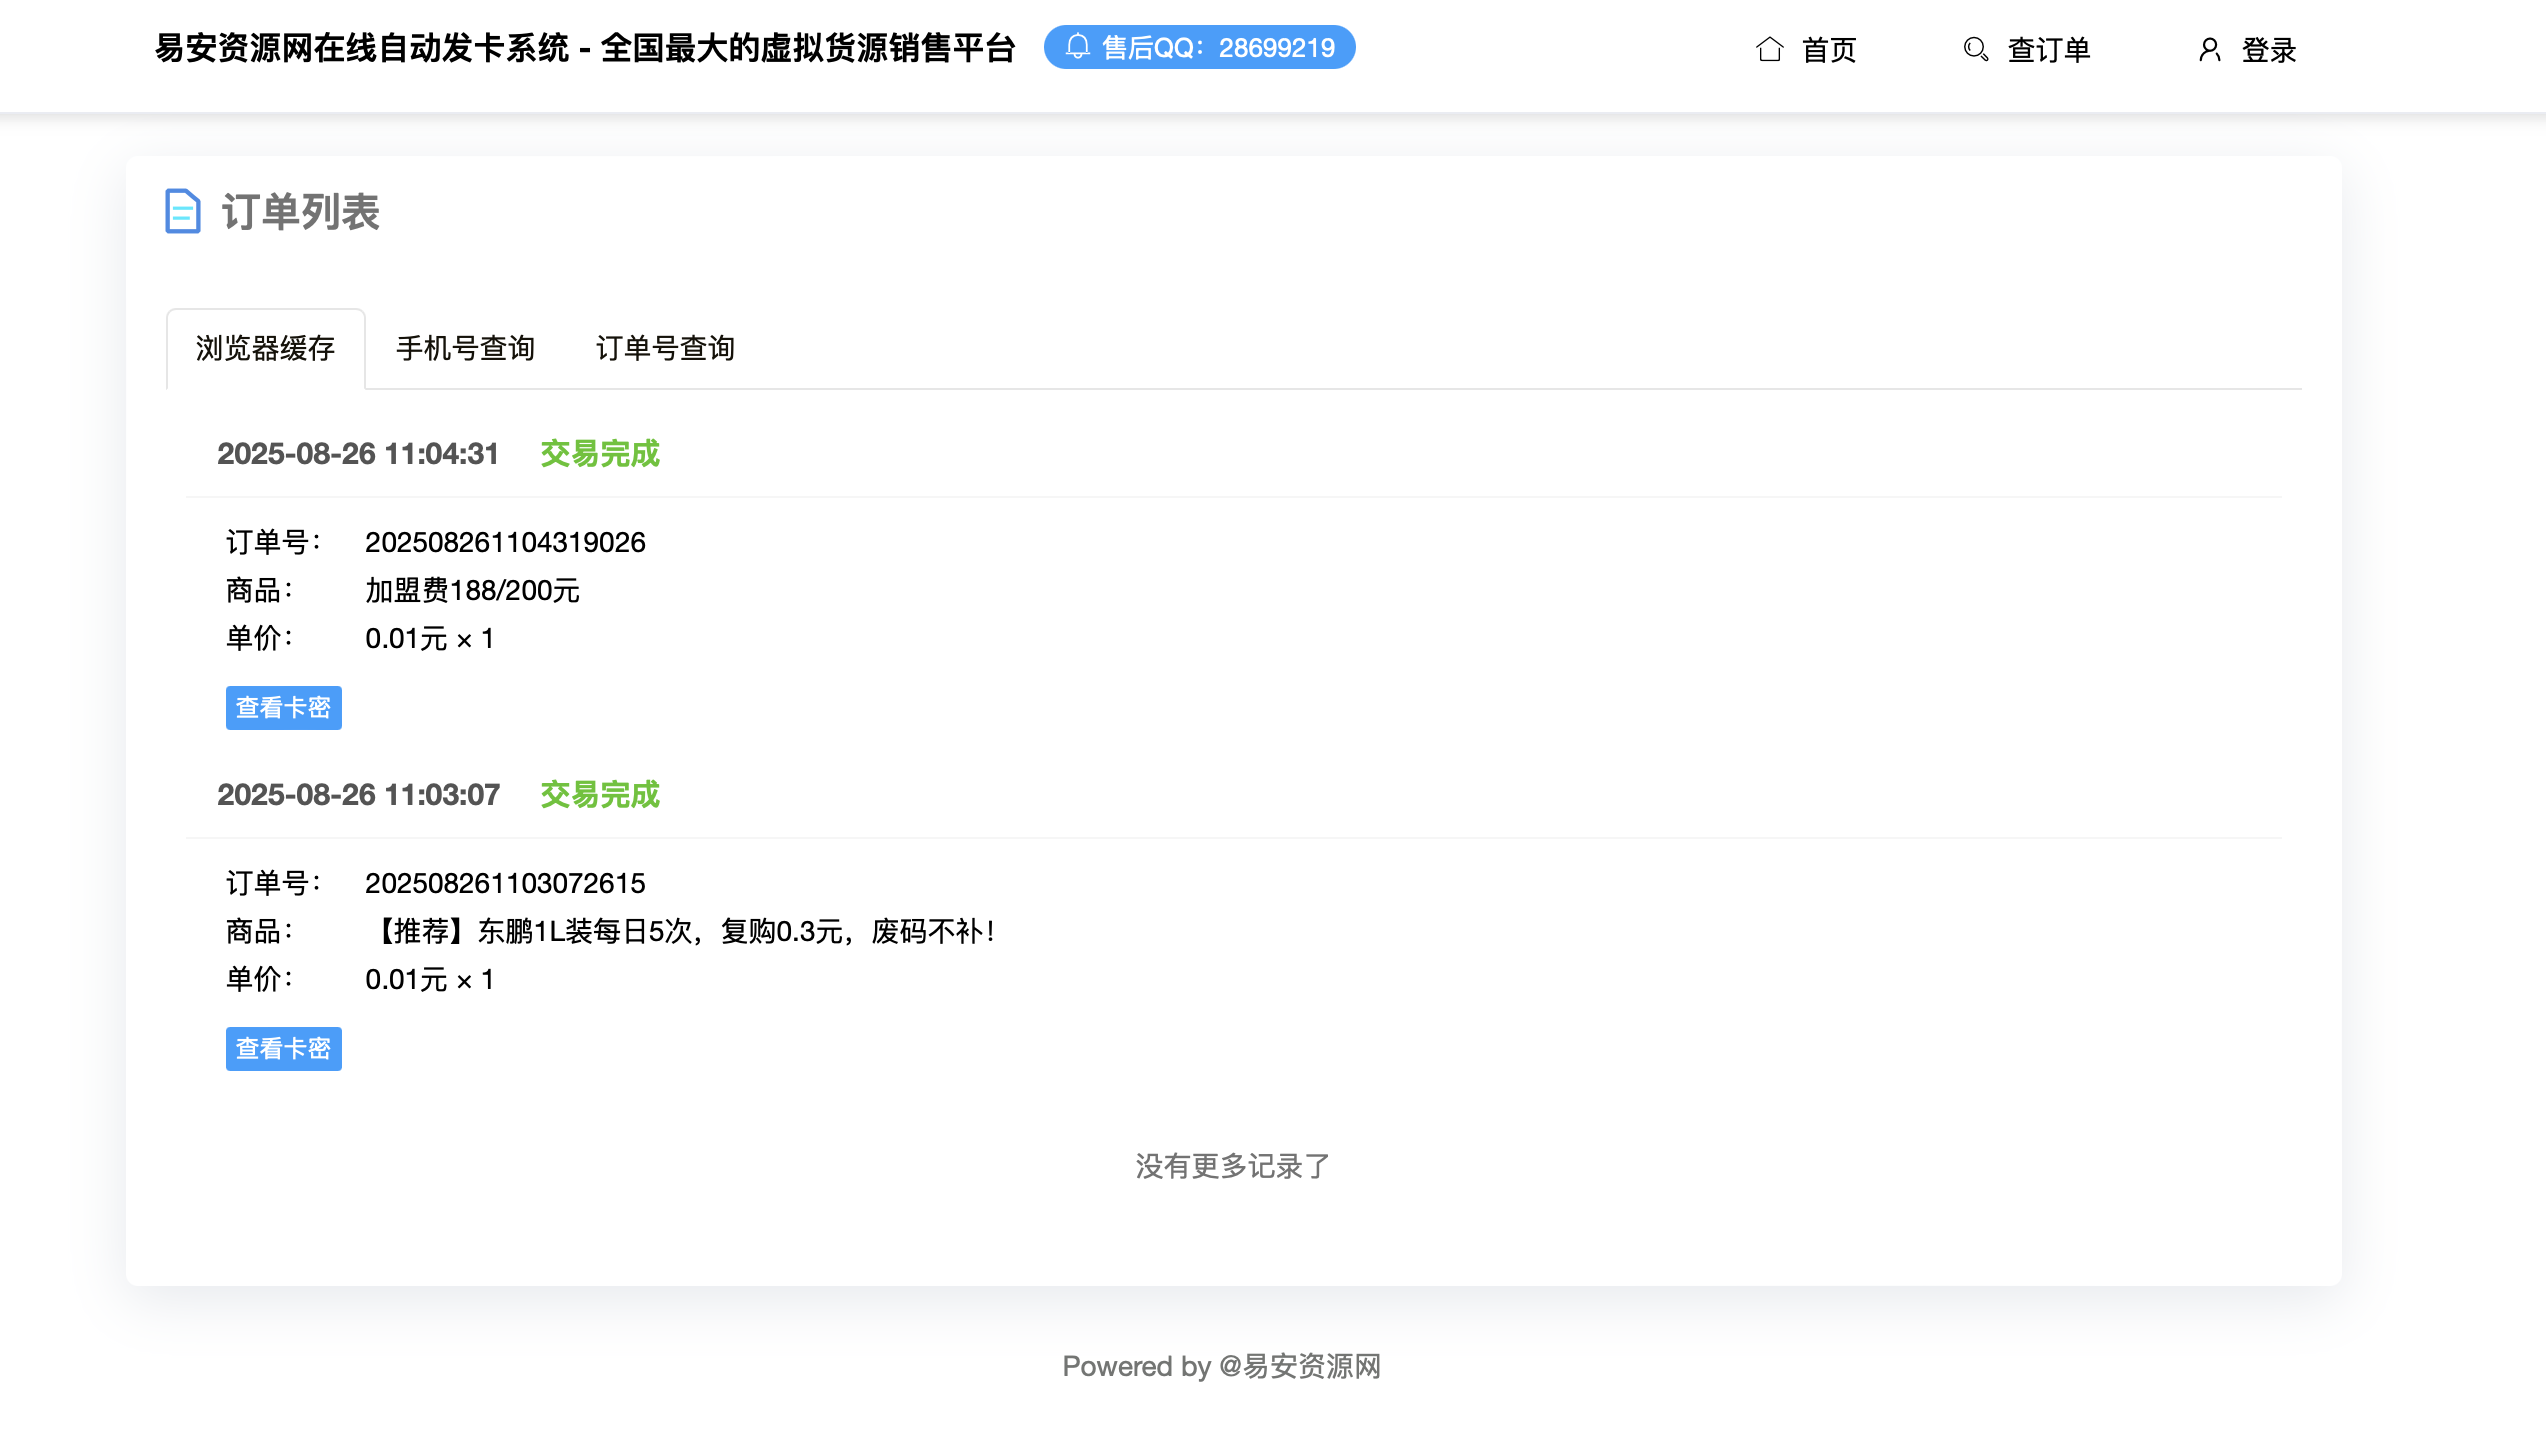The width and height of the screenshot is (2546, 1444).
Task: Select the 浏览器缓存 tab
Action: pyautogui.click(x=266, y=349)
